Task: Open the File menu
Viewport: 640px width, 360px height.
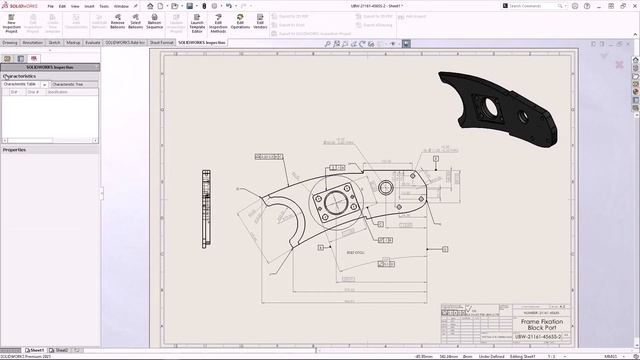Action: 51,6
